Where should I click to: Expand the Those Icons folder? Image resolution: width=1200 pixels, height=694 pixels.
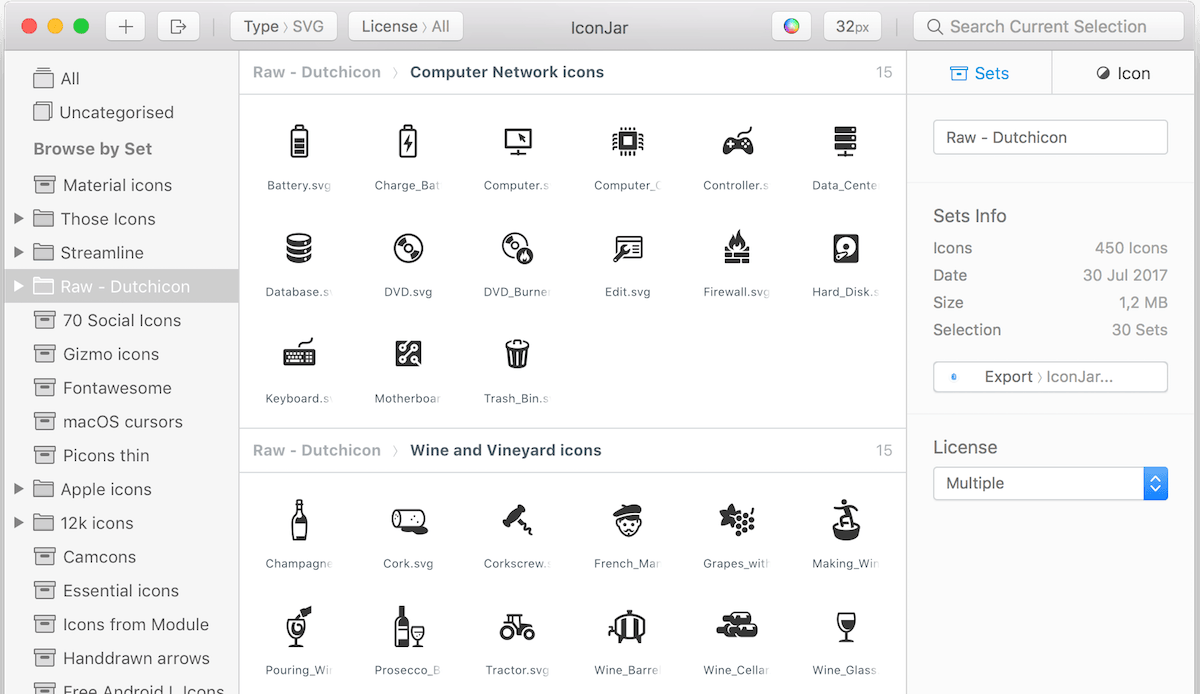[18, 219]
